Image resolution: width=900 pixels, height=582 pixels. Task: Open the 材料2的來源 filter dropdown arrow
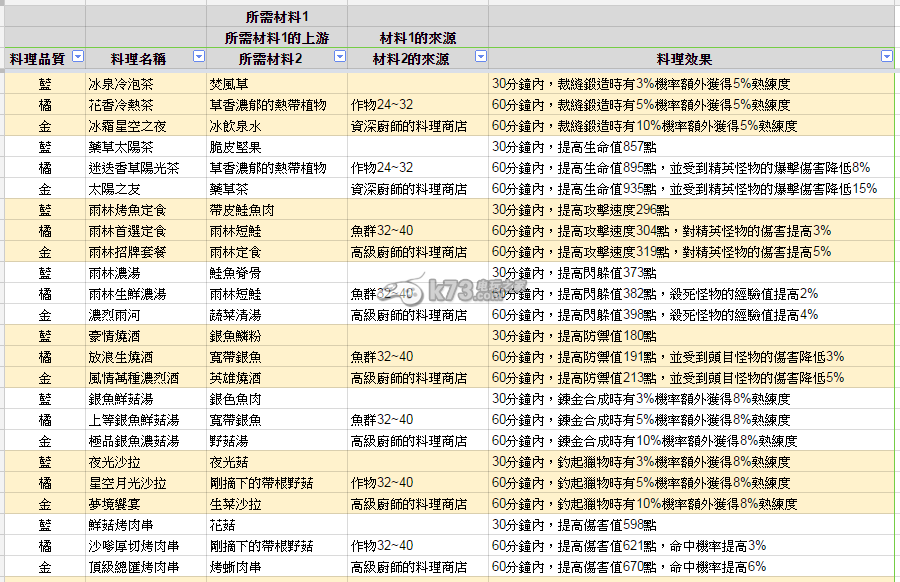480,58
